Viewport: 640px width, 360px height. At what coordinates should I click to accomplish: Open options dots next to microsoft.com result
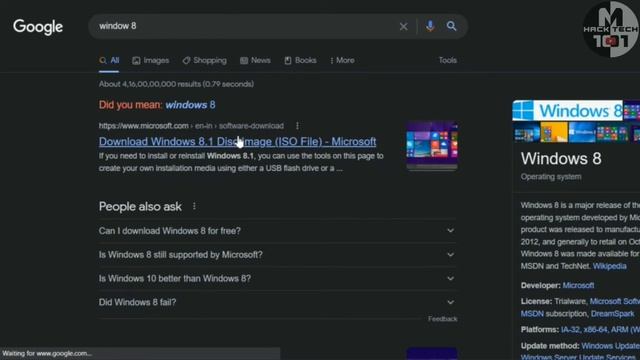point(297,126)
